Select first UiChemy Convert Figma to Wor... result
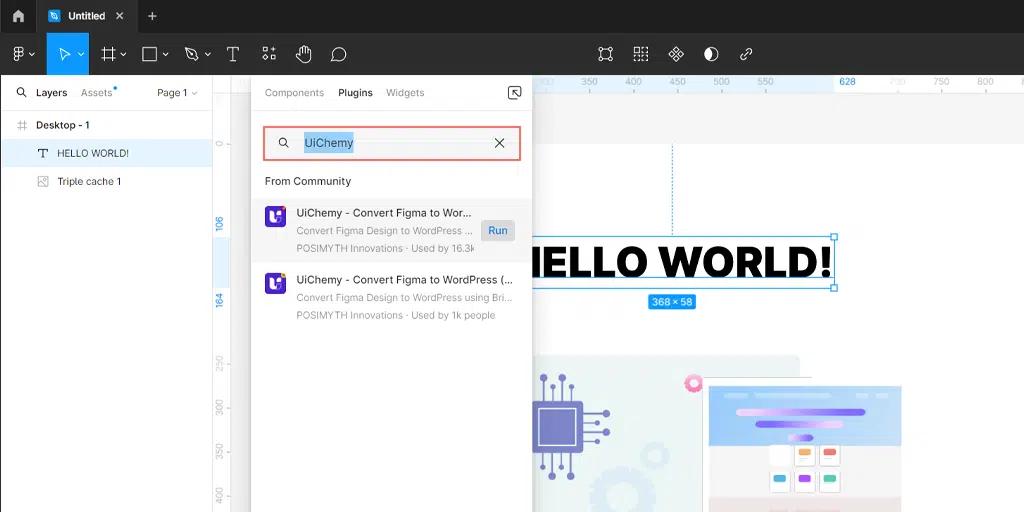The image size is (1024, 512). pyautogui.click(x=392, y=230)
